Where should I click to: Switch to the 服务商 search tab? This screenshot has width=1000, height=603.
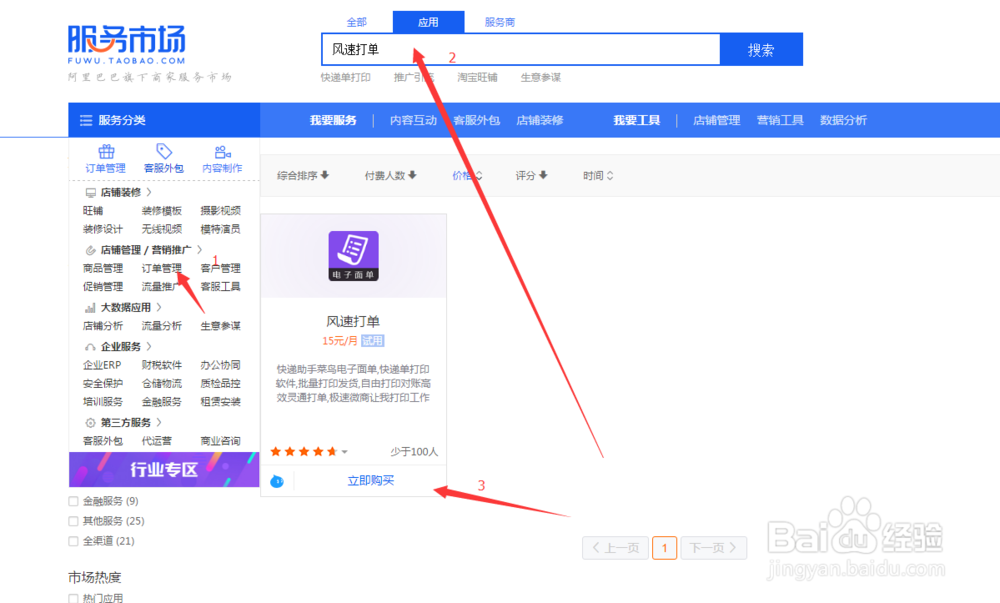click(x=499, y=22)
